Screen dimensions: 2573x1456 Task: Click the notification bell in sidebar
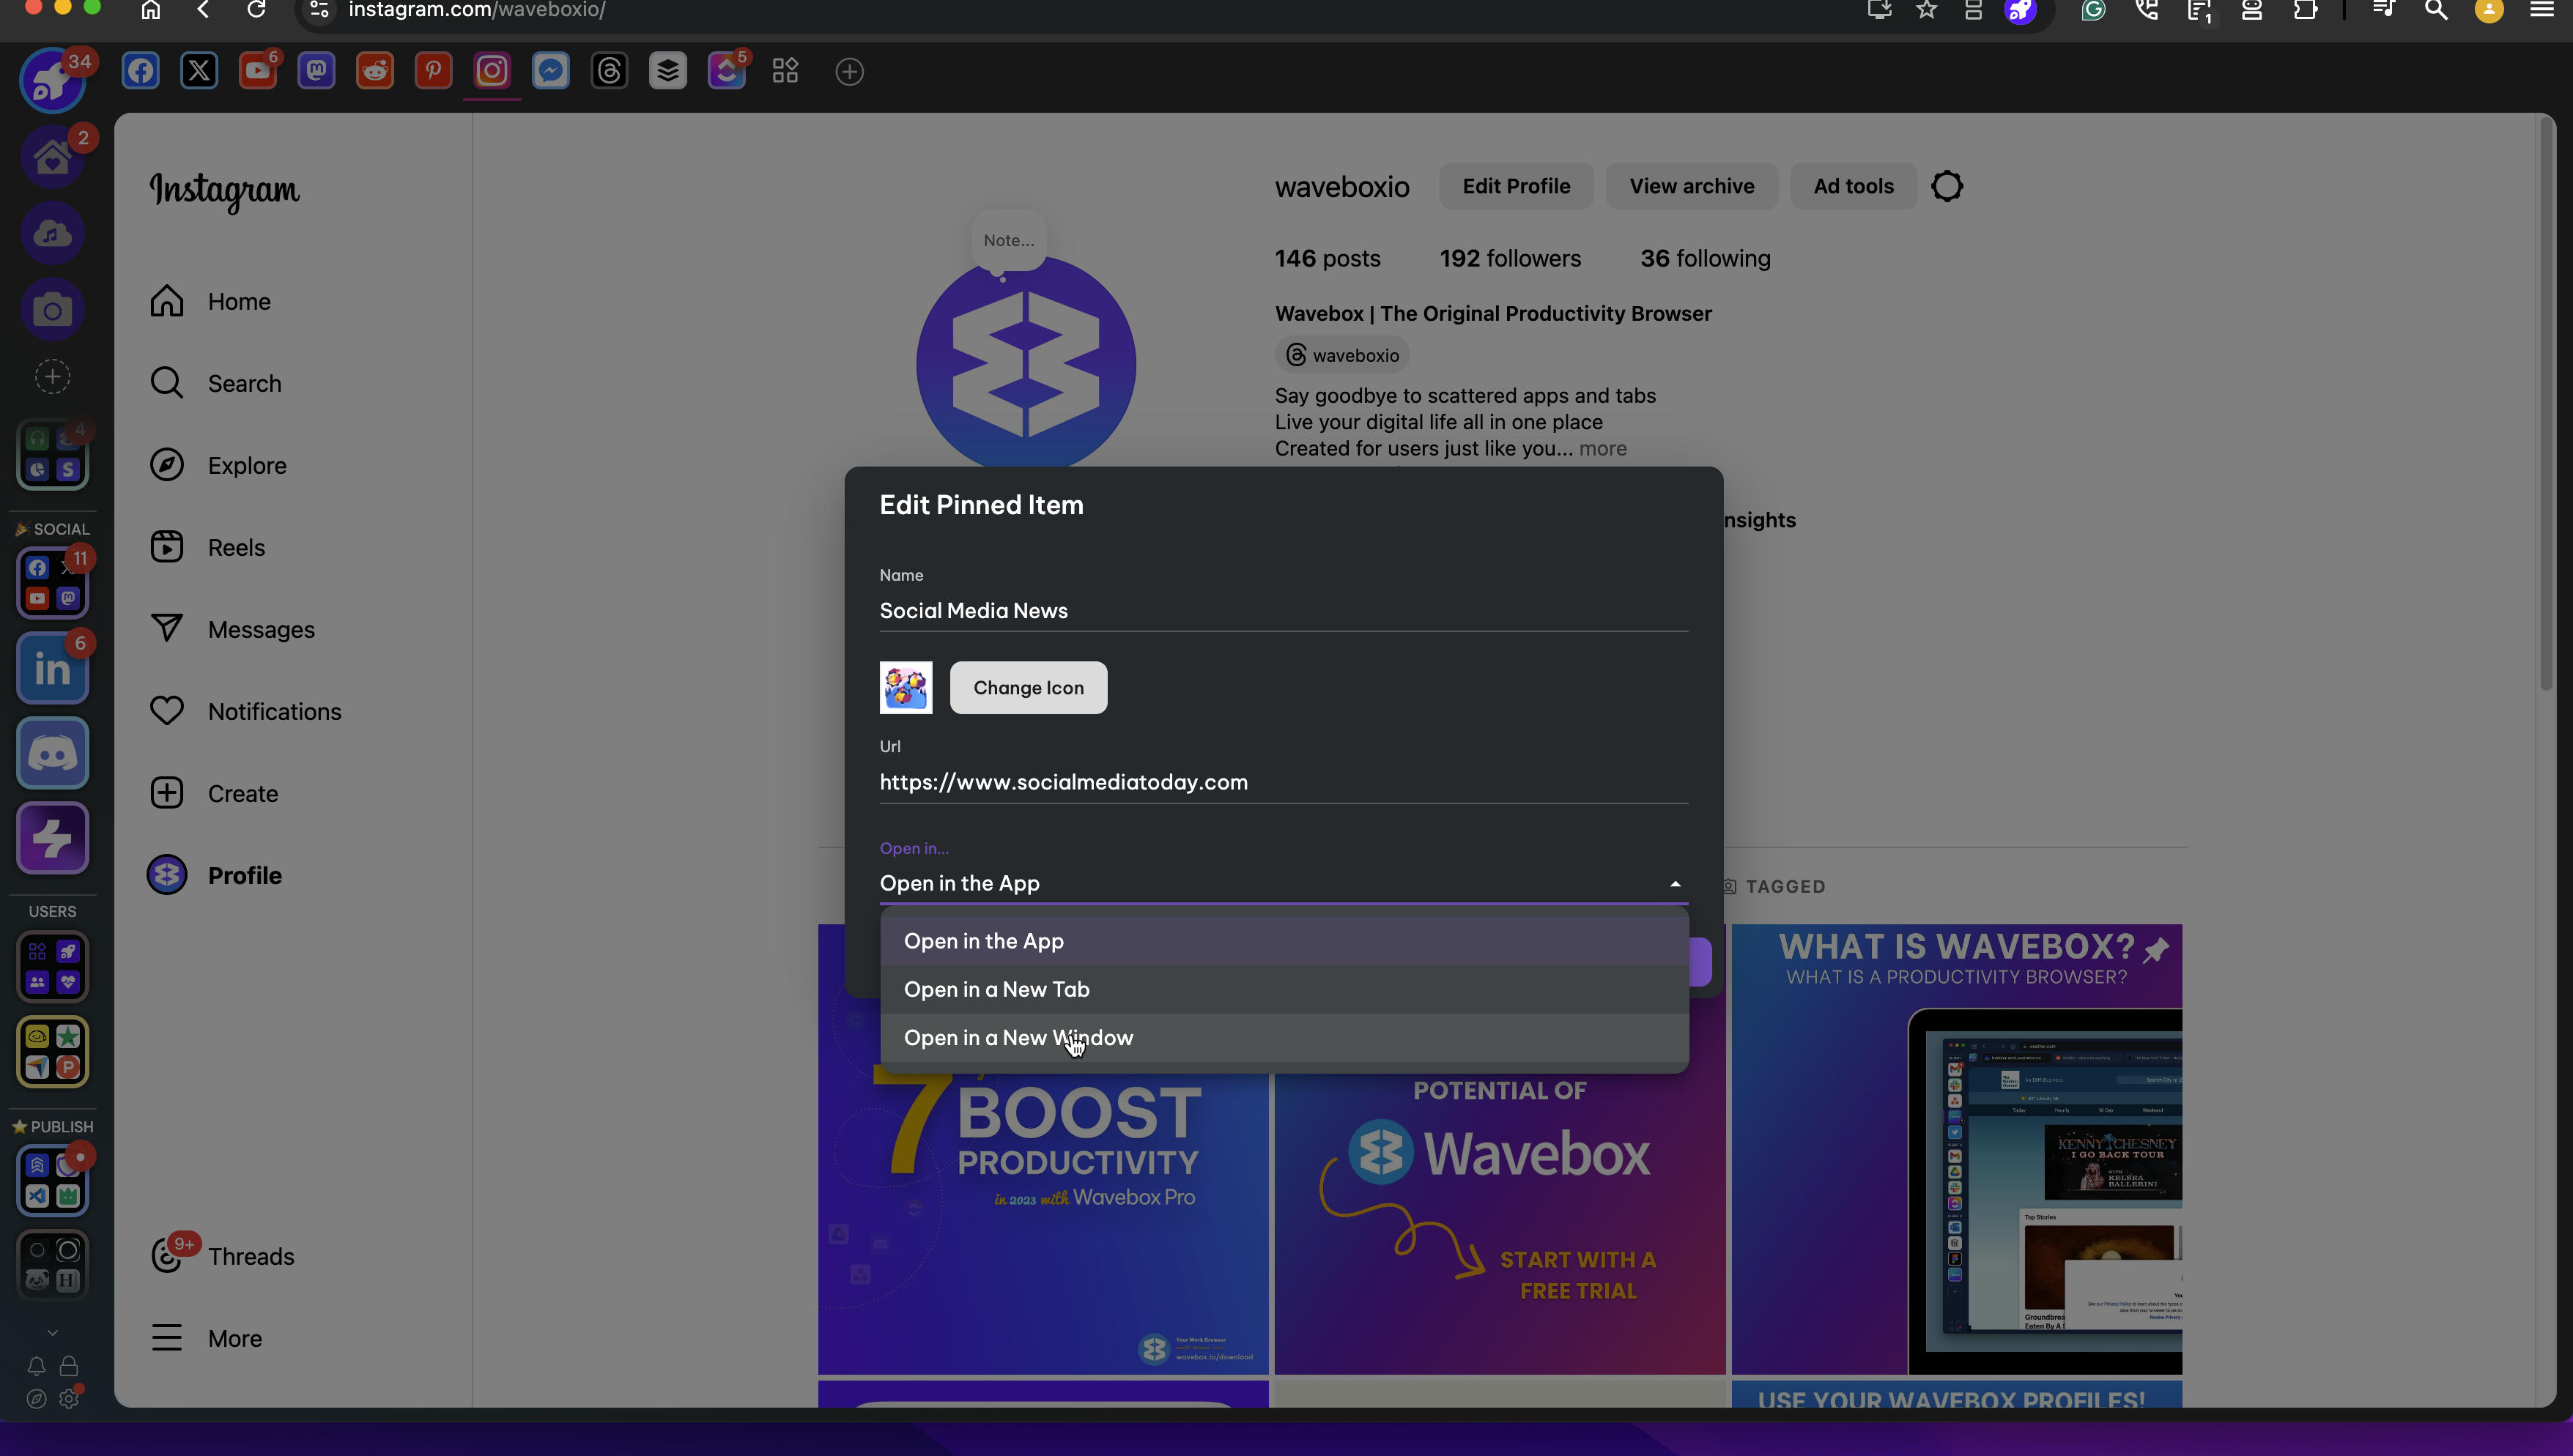pyautogui.click(x=36, y=1366)
